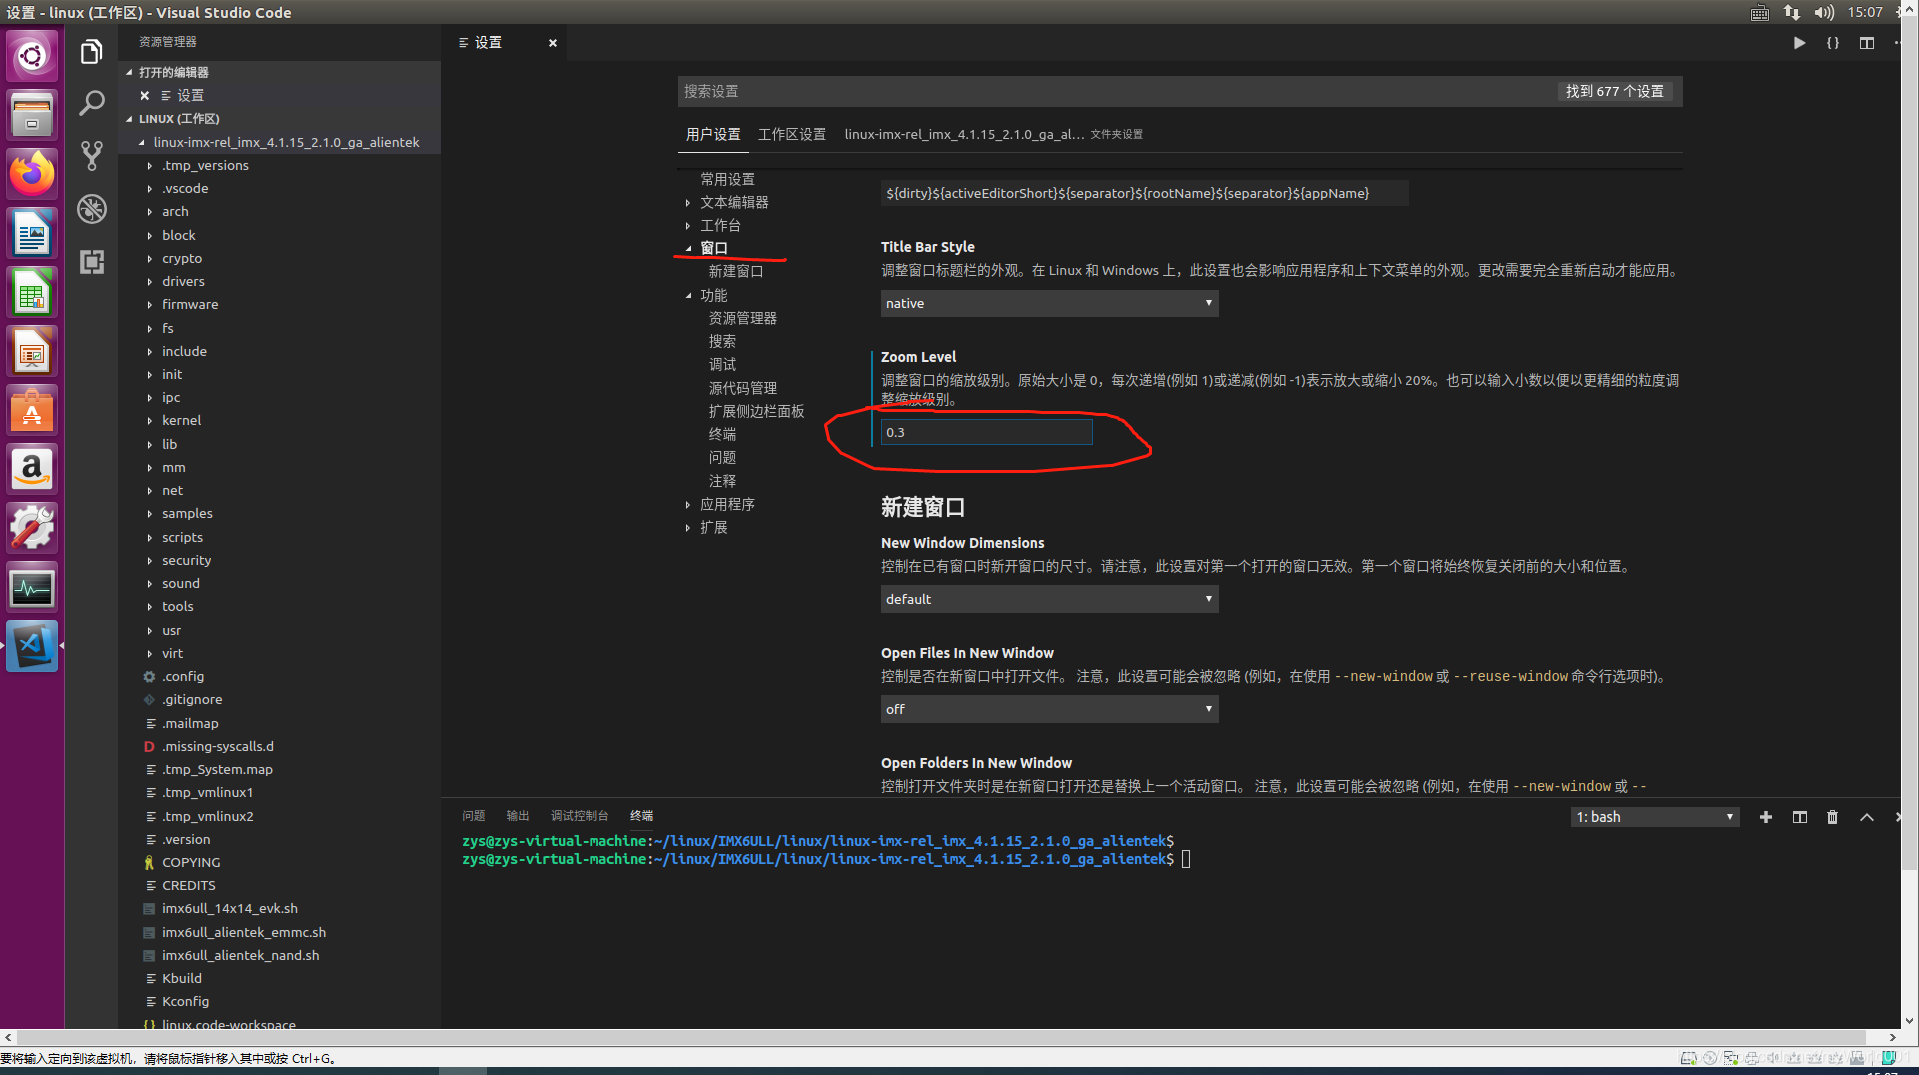The height and width of the screenshot is (1075, 1919).
Task: Launch the Files manager from the dock
Action: [32, 114]
